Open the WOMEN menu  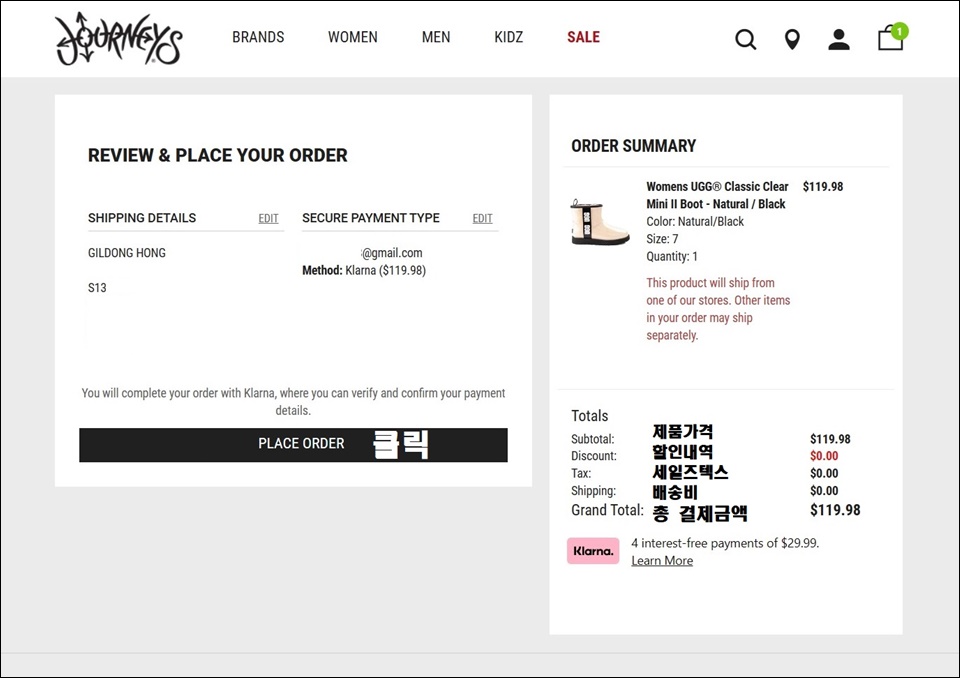pyautogui.click(x=353, y=37)
